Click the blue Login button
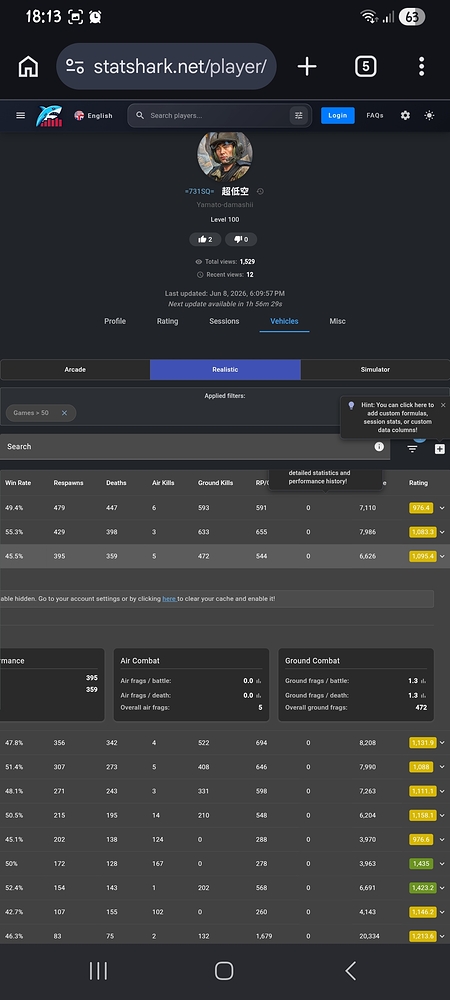Viewport: 450px width, 1000px height. 338,115
